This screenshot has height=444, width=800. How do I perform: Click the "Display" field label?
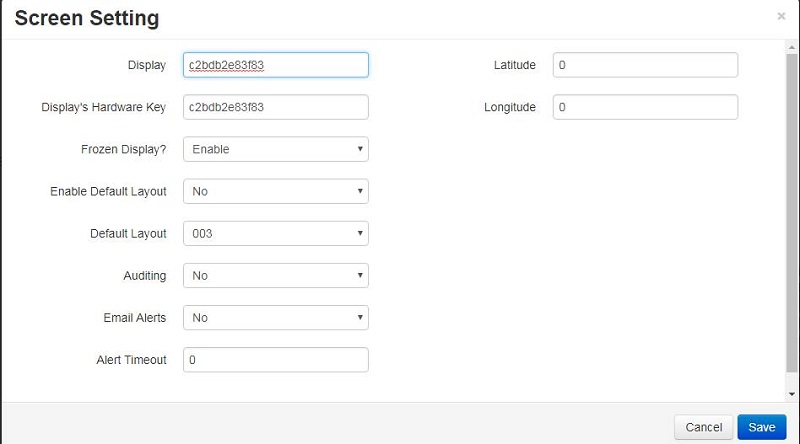[x=147, y=65]
